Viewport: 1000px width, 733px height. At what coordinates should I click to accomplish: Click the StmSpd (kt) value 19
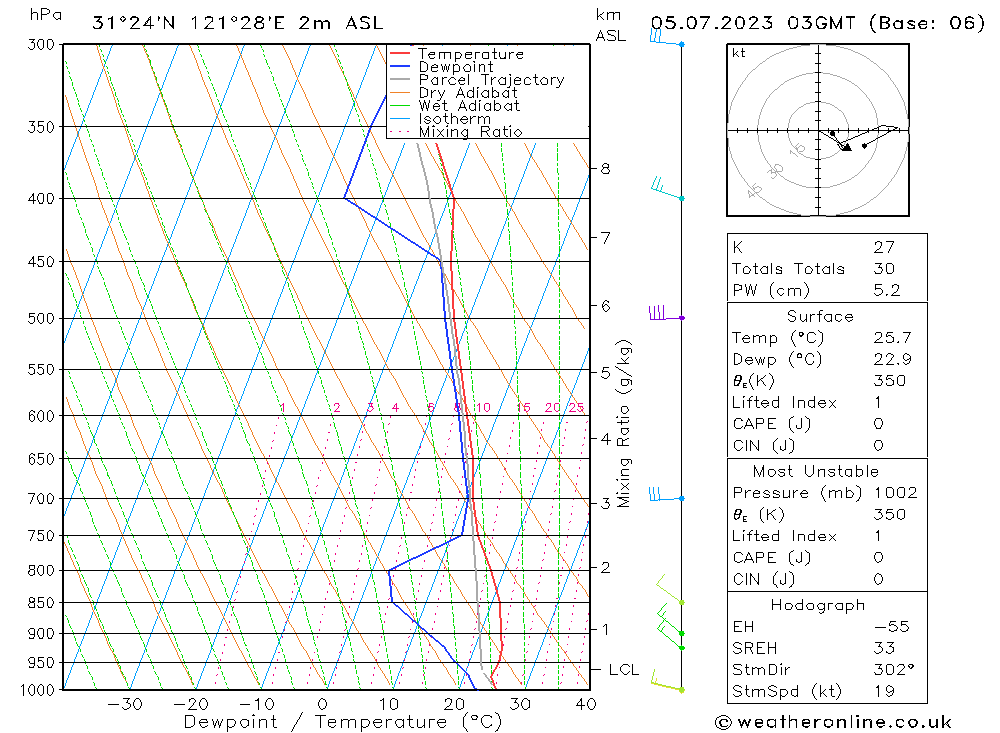[x=884, y=691]
